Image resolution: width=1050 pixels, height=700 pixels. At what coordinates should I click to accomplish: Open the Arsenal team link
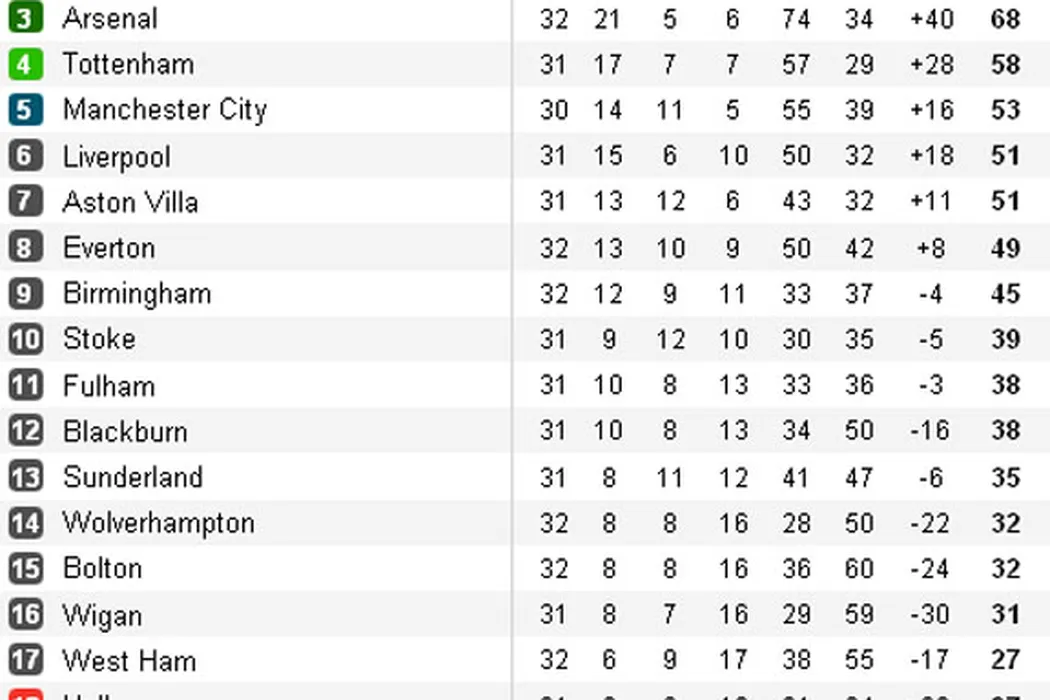[x=110, y=18]
